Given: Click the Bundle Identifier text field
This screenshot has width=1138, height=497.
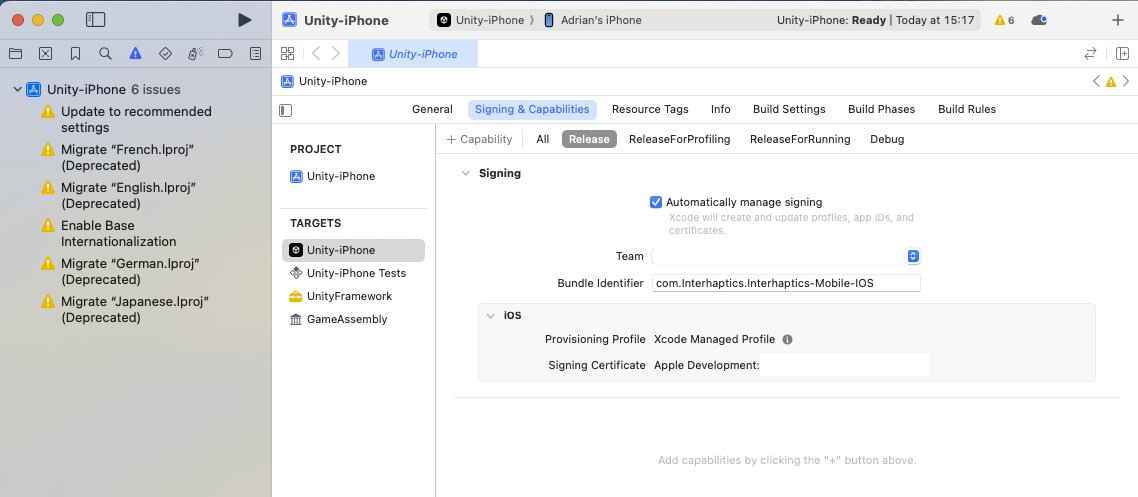Looking at the screenshot, I should (x=786, y=283).
